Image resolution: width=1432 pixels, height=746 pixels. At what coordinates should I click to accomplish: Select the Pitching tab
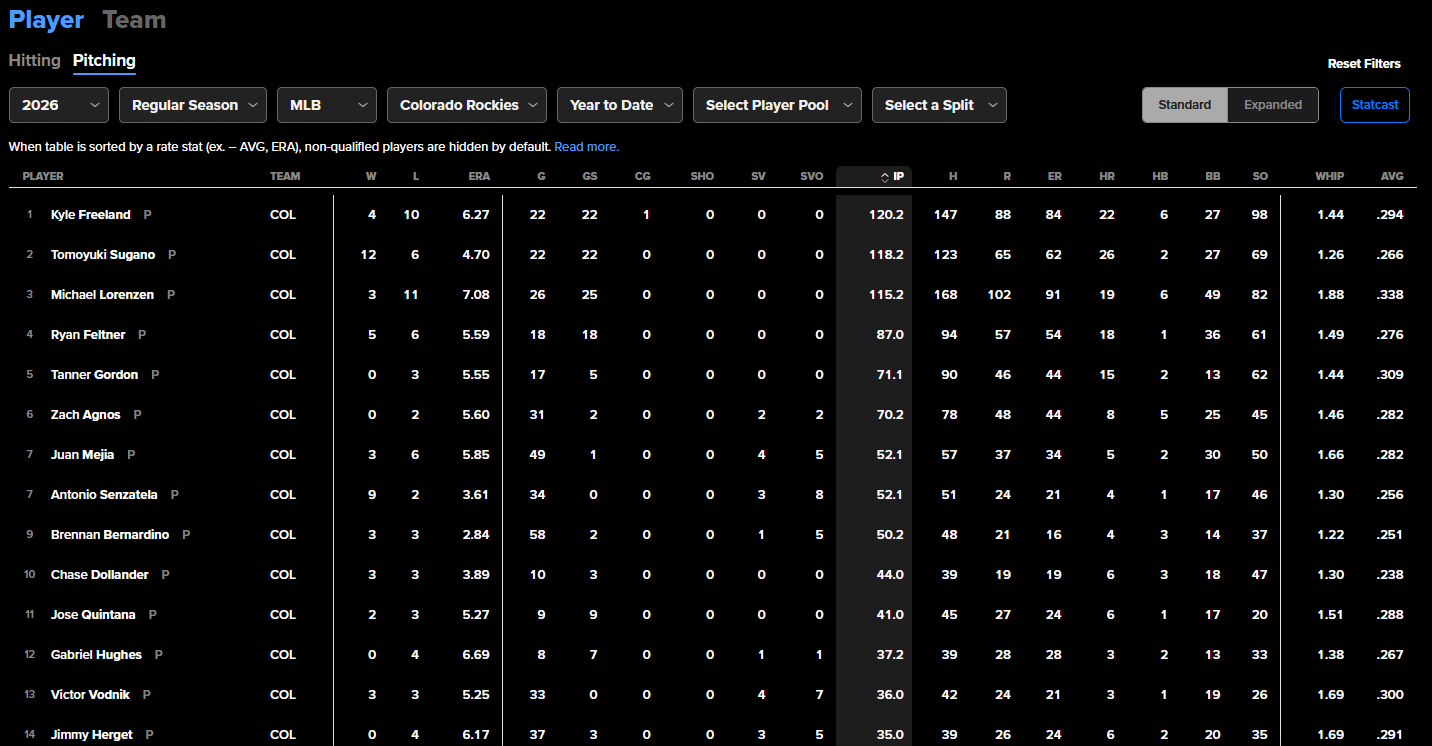(x=104, y=60)
